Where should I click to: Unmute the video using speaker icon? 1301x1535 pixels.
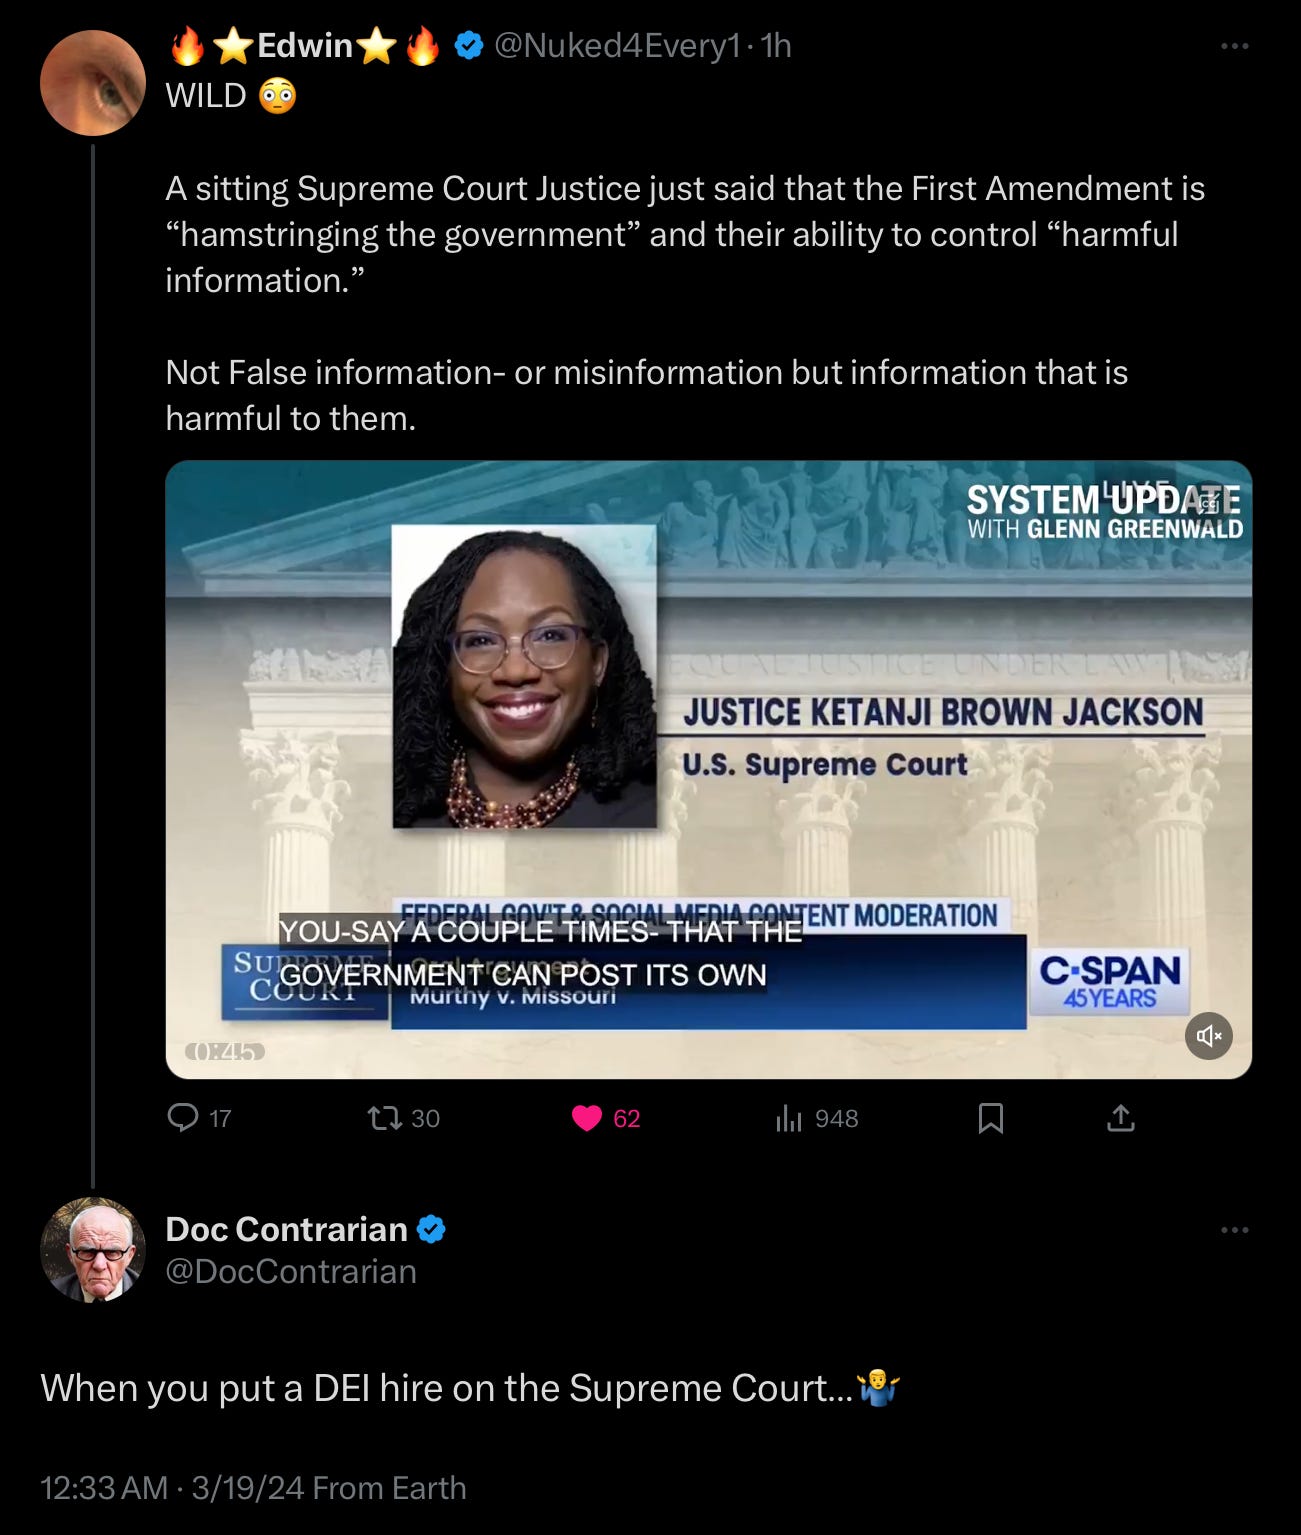click(x=1209, y=1036)
